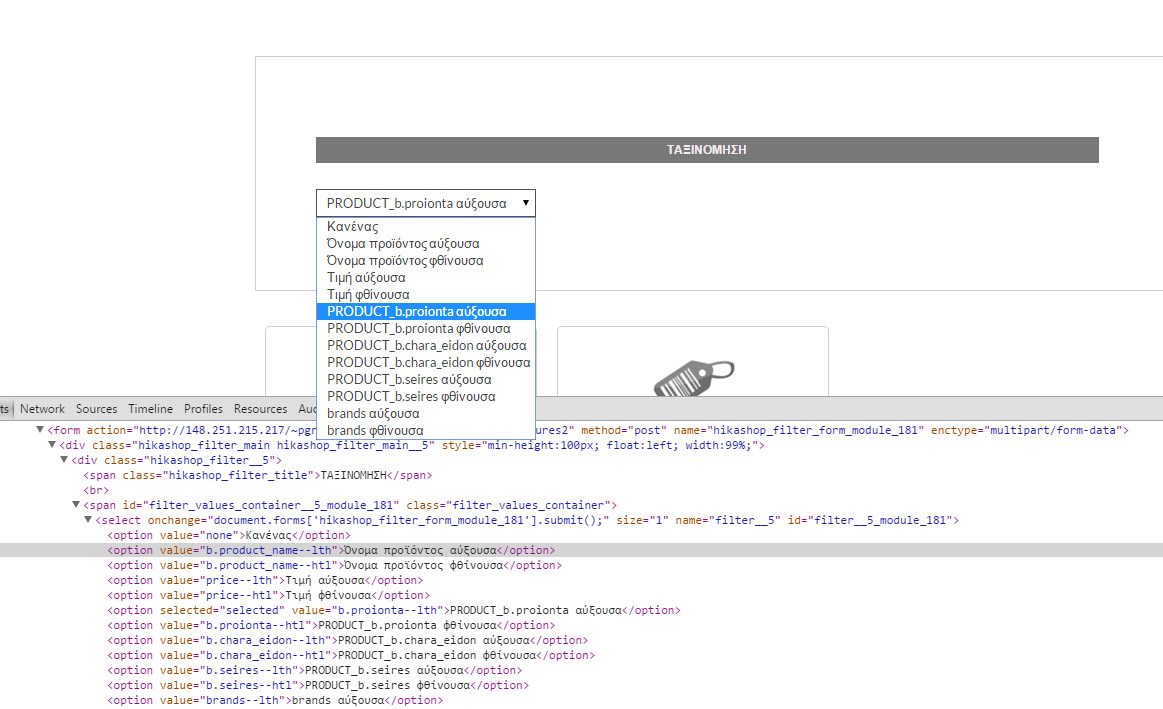Switch to the Network DevTools tab
Viewport: 1163px width, 709px height.
tap(42, 409)
